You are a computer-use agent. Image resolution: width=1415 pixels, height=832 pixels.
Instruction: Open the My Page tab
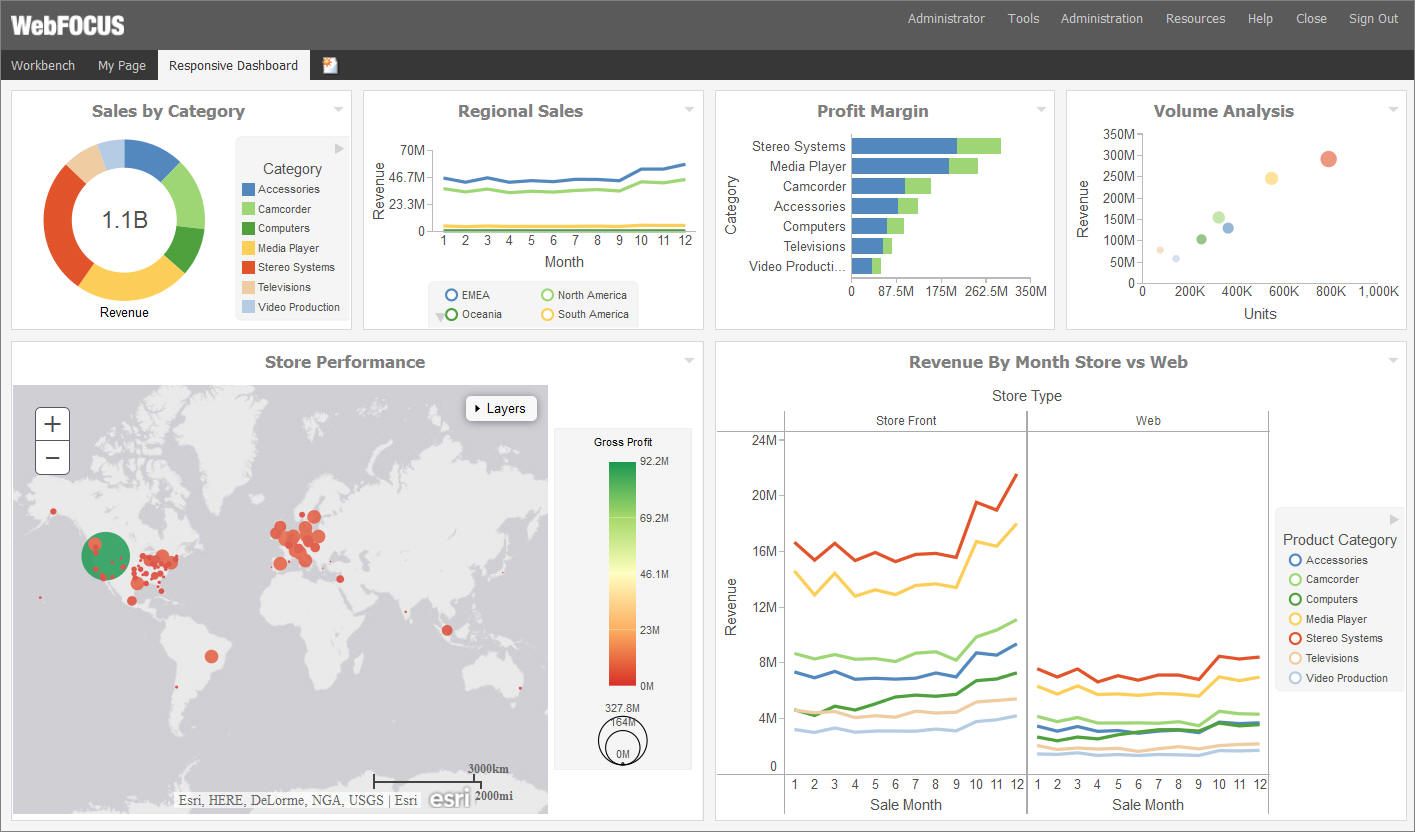pos(121,64)
